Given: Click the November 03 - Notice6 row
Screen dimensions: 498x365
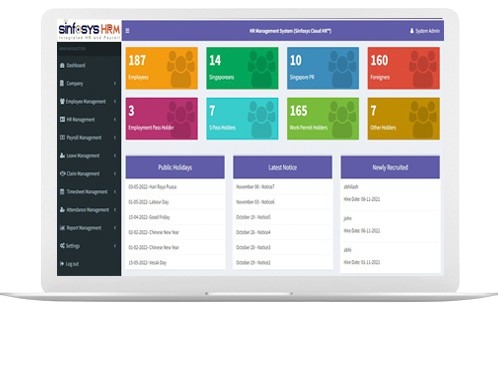Looking at the screenshot, I should pyautogui.click(x=283, y=202).
